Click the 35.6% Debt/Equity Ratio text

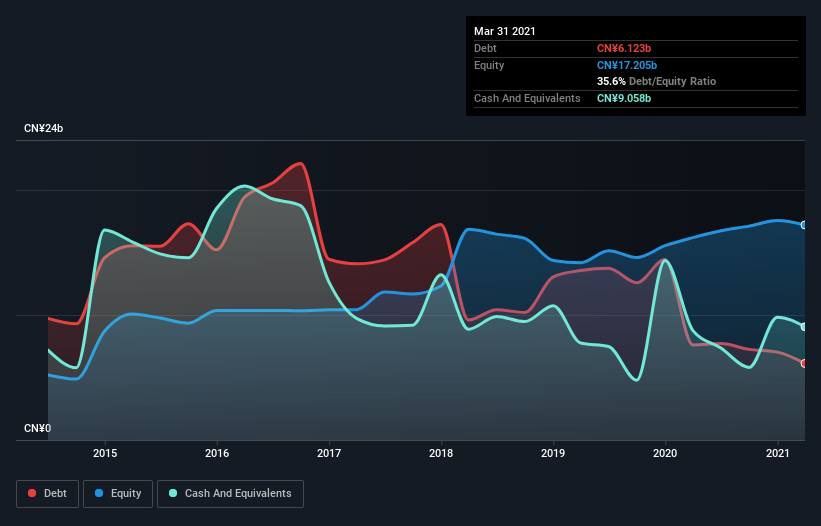click(657, 81)
